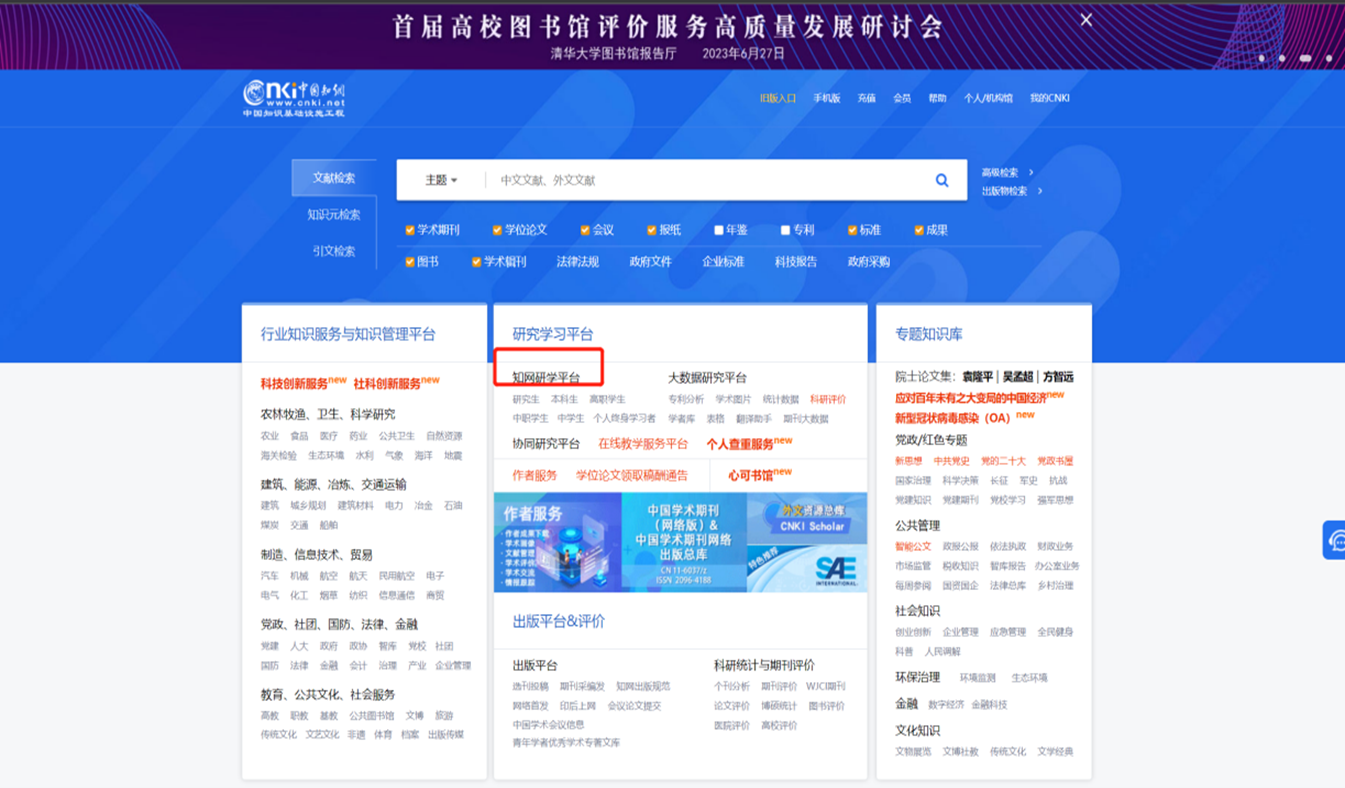This screenshot has height=788, width=1345.
Task: Close the top conference banner with X
Action: (x=1087, y=19)
